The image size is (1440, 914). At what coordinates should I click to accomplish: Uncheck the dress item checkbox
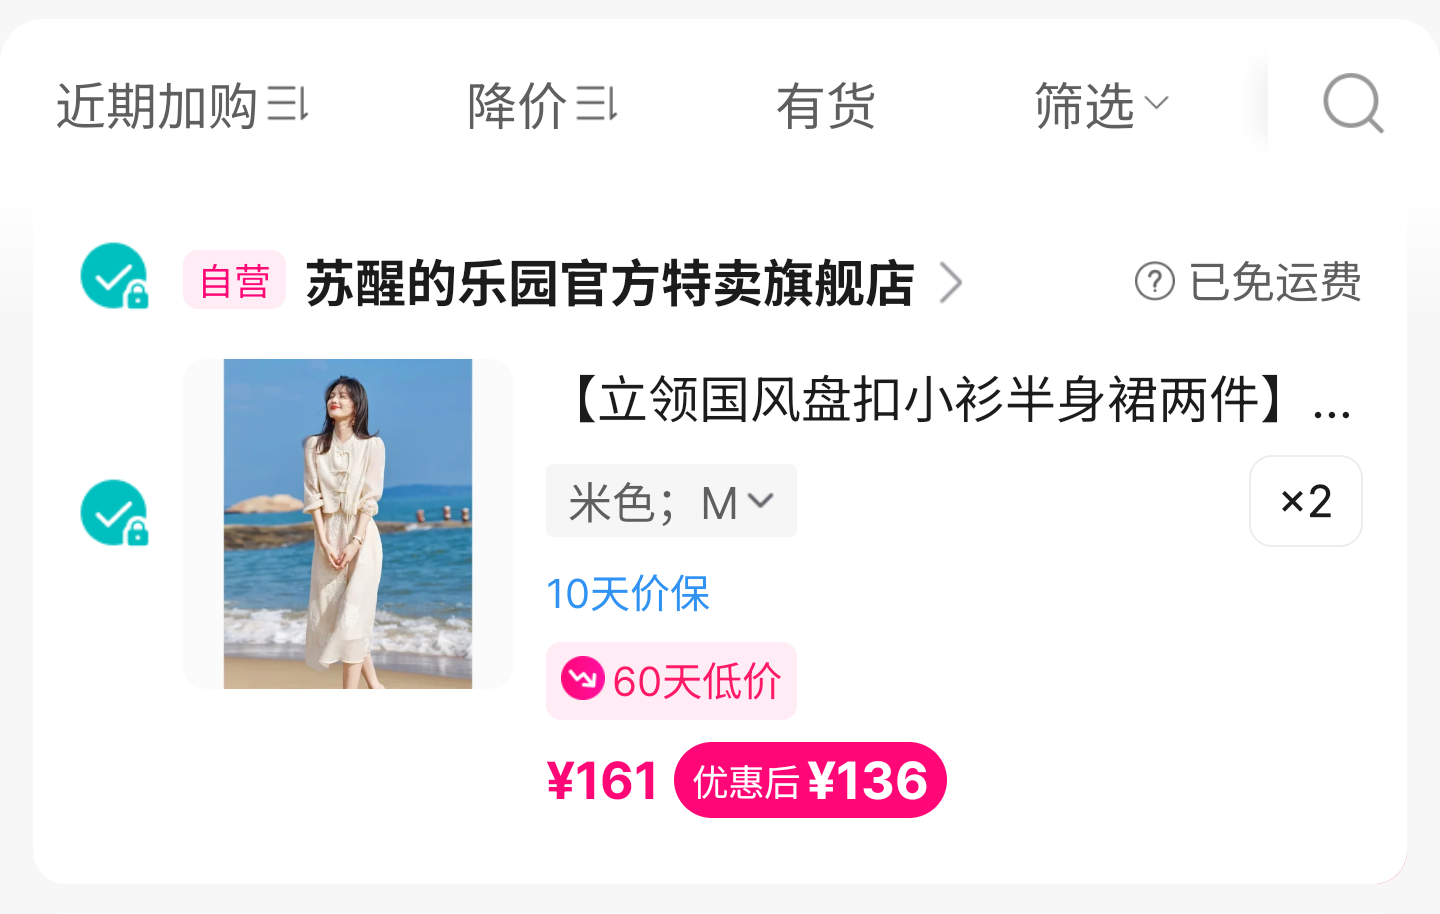click(114, 513)
